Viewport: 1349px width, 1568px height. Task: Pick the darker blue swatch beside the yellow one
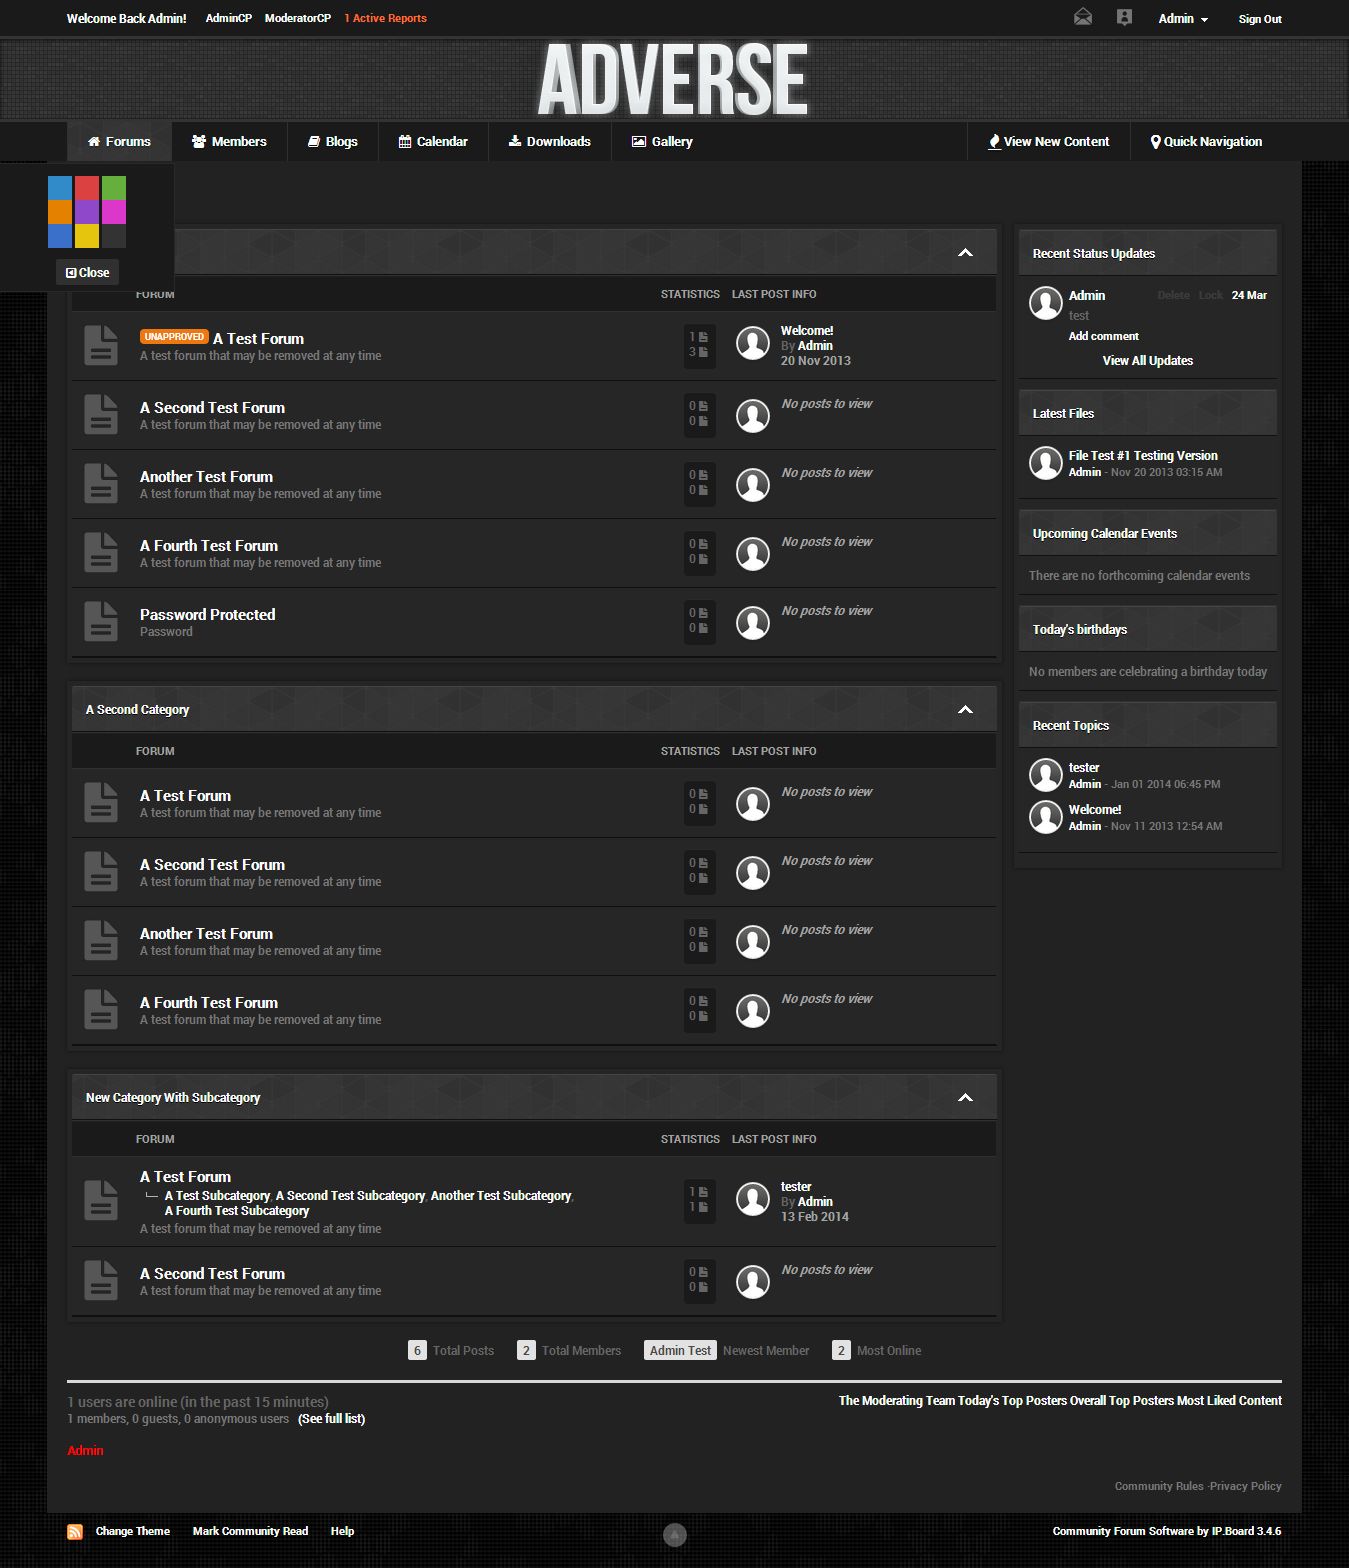coord(60,236)
